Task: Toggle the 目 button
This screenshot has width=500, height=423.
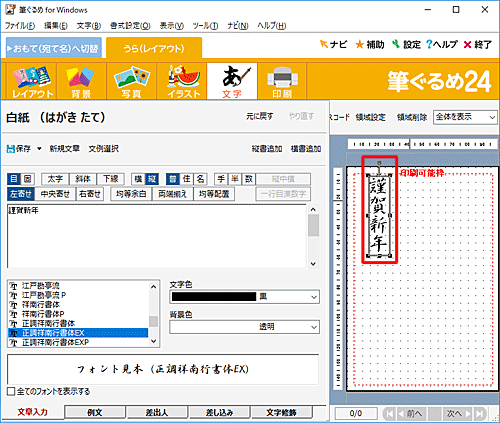Action: coord(14,179)
